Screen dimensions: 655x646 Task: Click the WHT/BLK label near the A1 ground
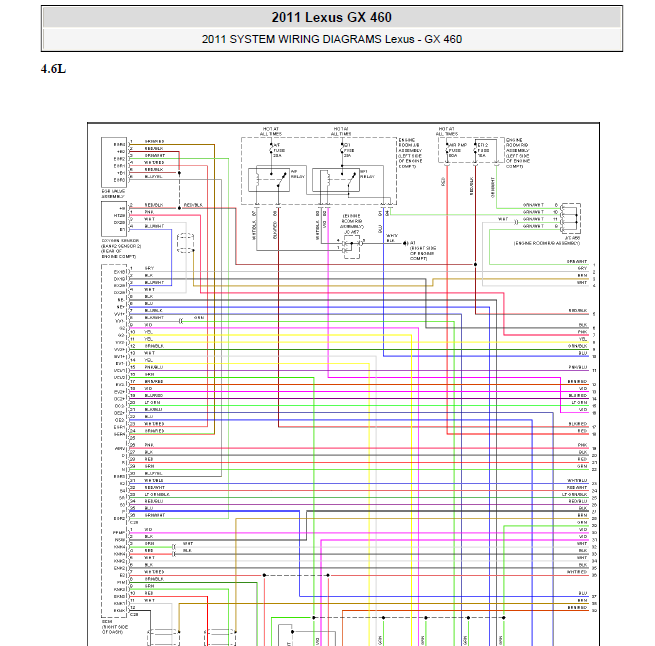391,238
